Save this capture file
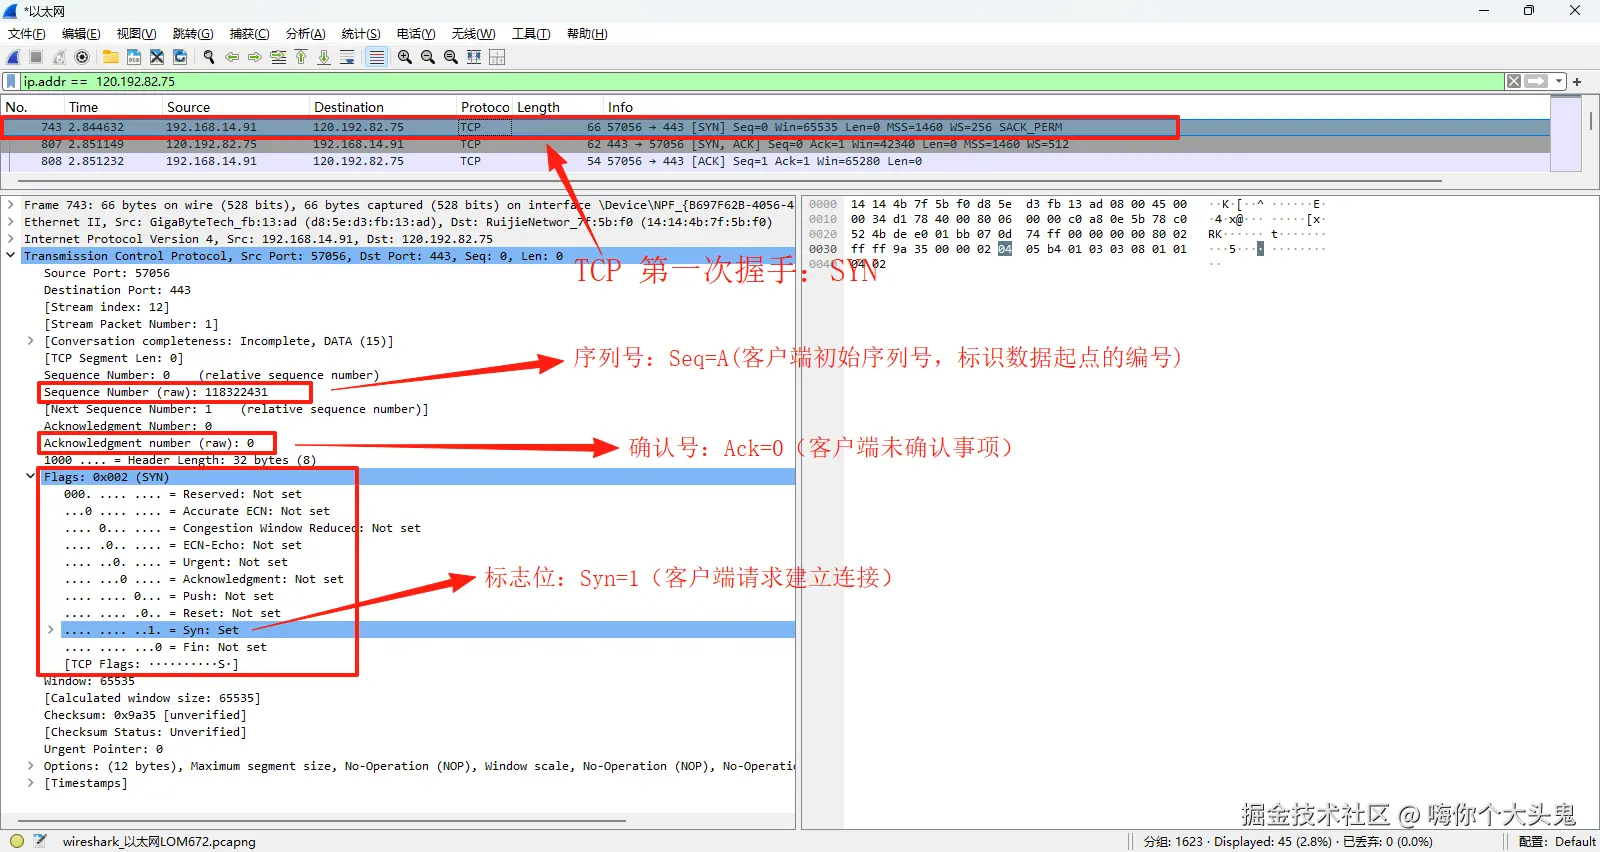 [x=134, y=57]
